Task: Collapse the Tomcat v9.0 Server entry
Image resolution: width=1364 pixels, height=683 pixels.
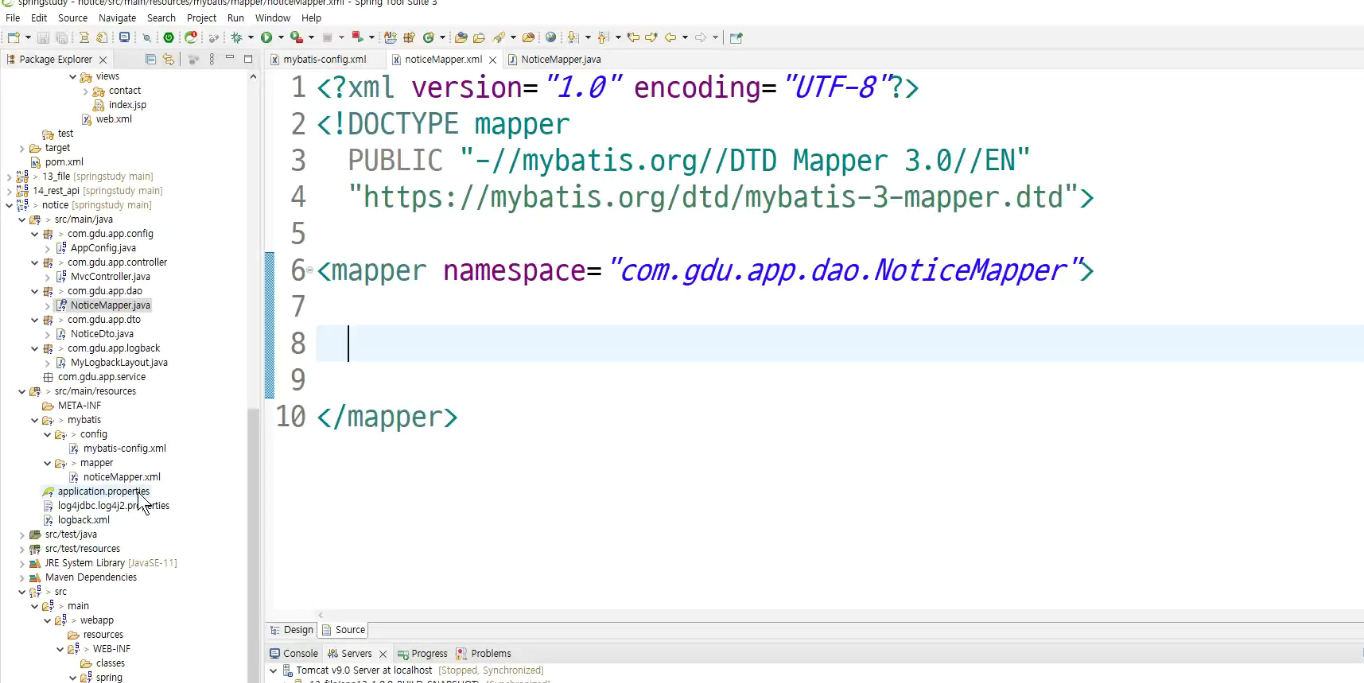Action: point(274,670)
